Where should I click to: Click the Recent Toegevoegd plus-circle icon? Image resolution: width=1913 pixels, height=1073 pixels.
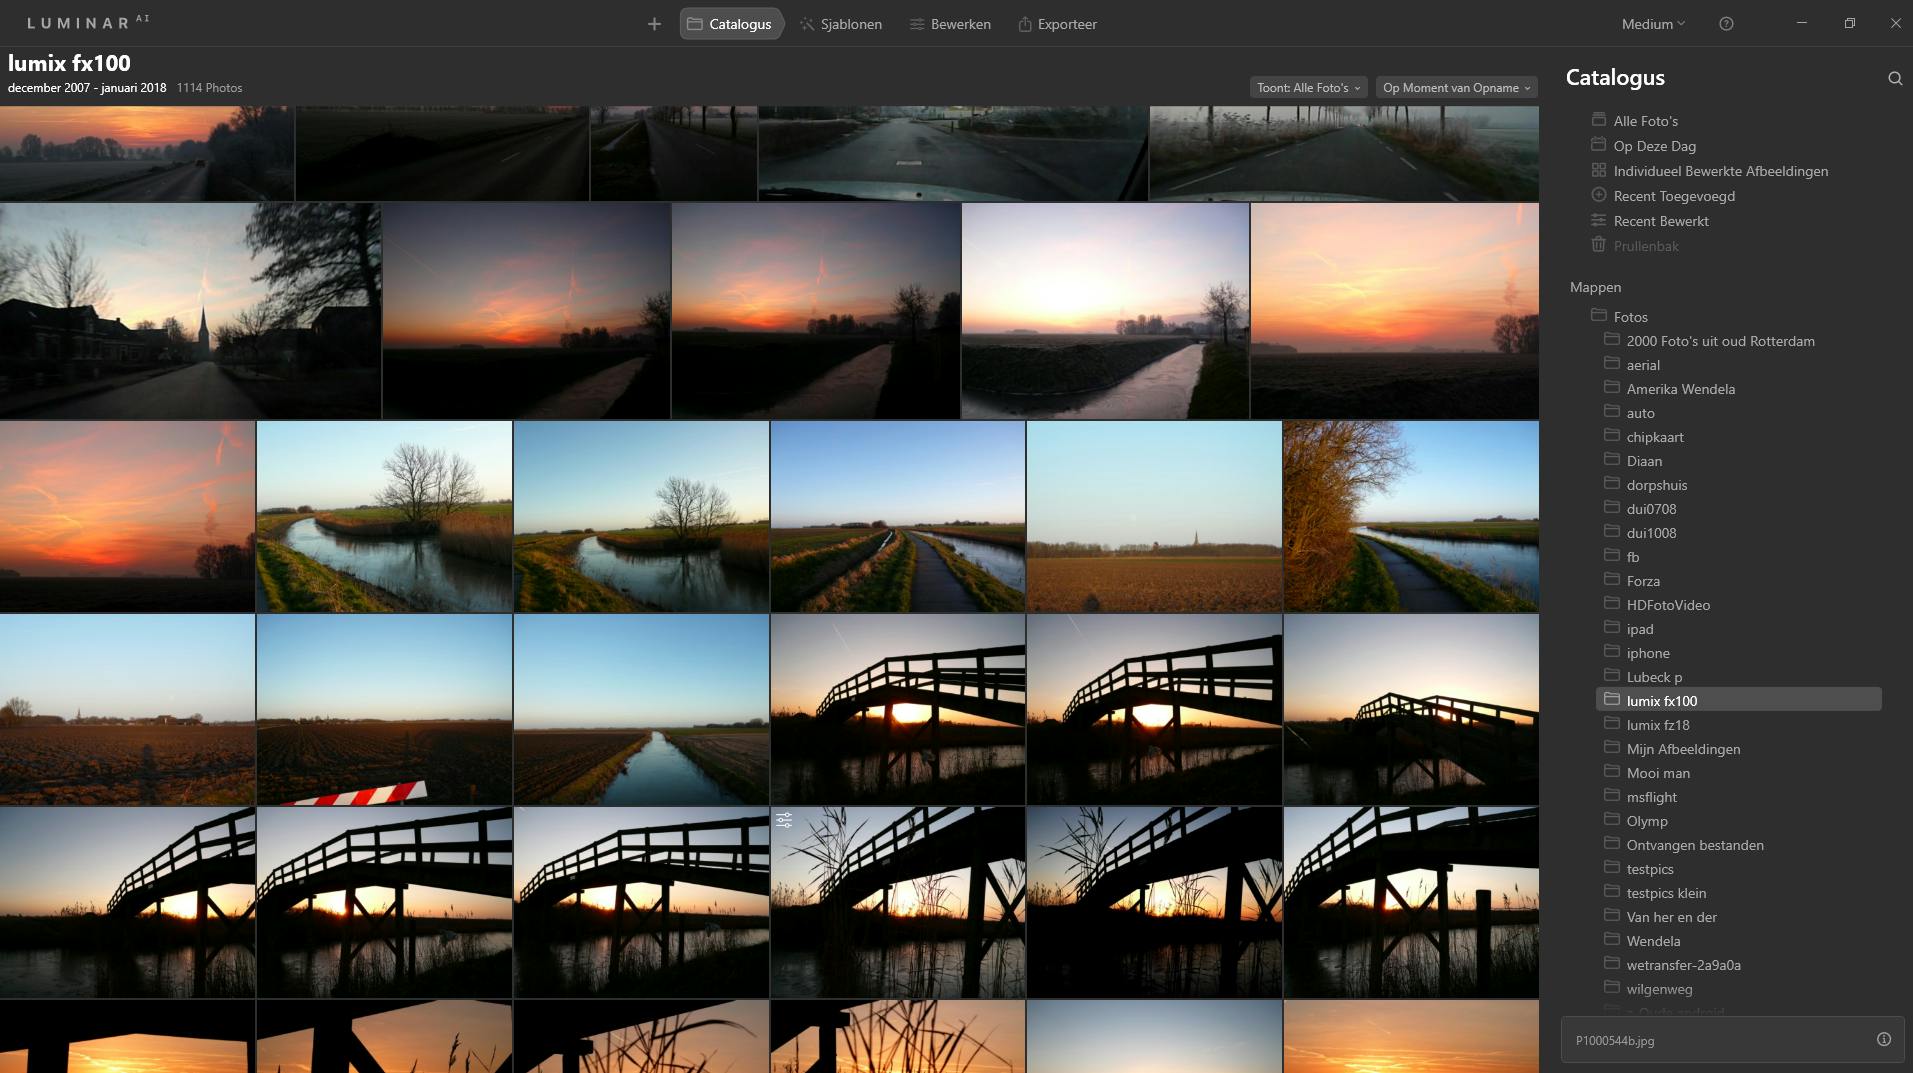click(1599, 195)
